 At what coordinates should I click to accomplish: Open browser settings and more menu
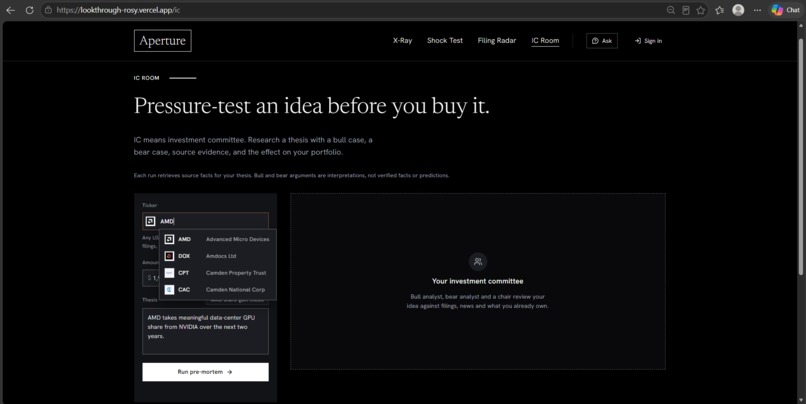(x=757, y=10)
